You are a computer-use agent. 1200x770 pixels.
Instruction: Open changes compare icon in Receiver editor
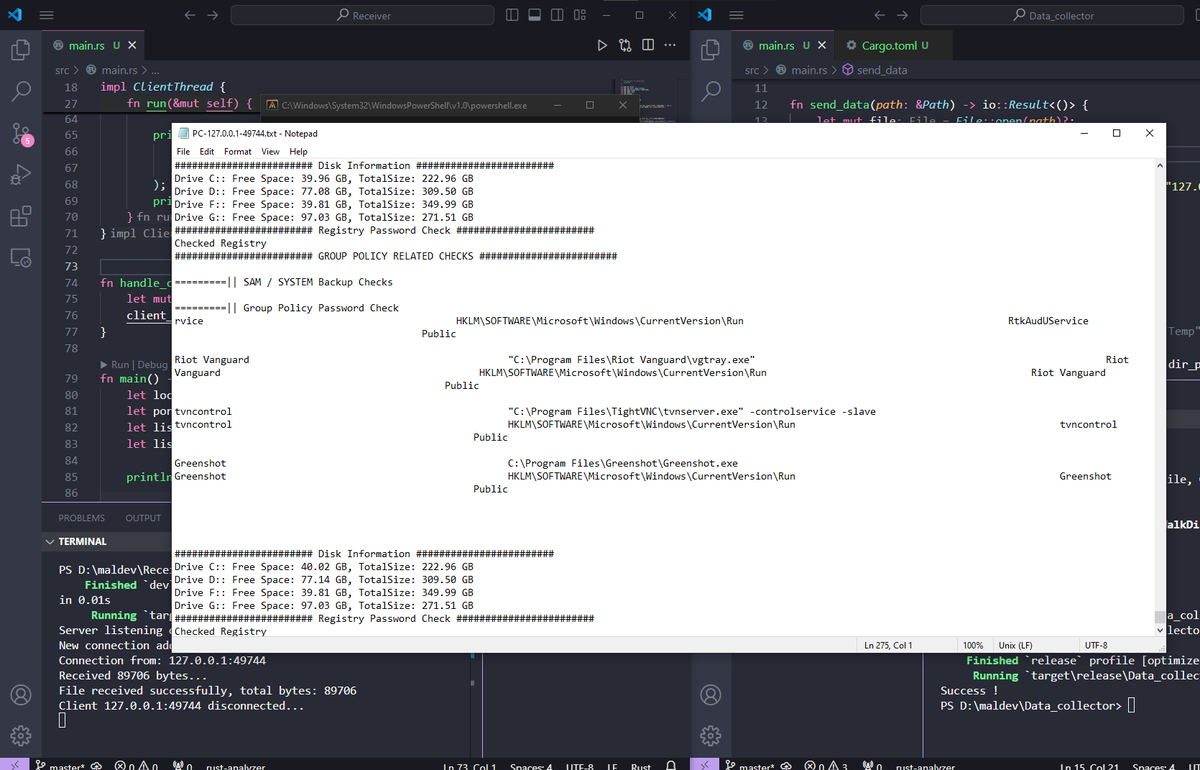coord(626,45)
